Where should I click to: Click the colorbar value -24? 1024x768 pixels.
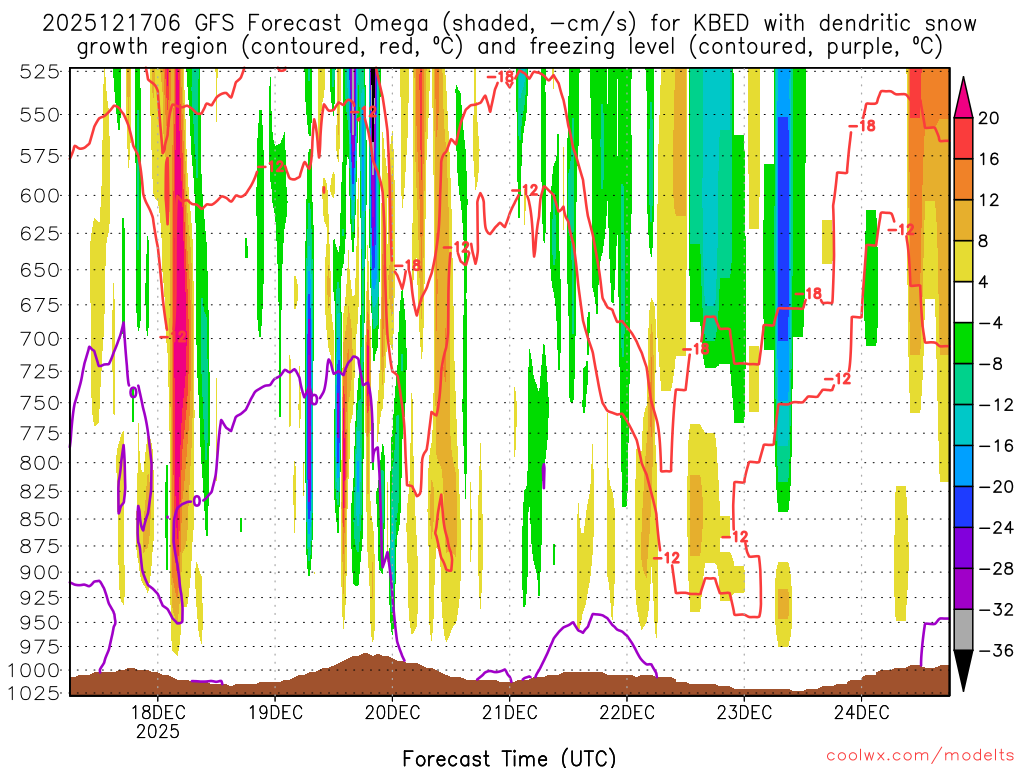tap(996, 528)
